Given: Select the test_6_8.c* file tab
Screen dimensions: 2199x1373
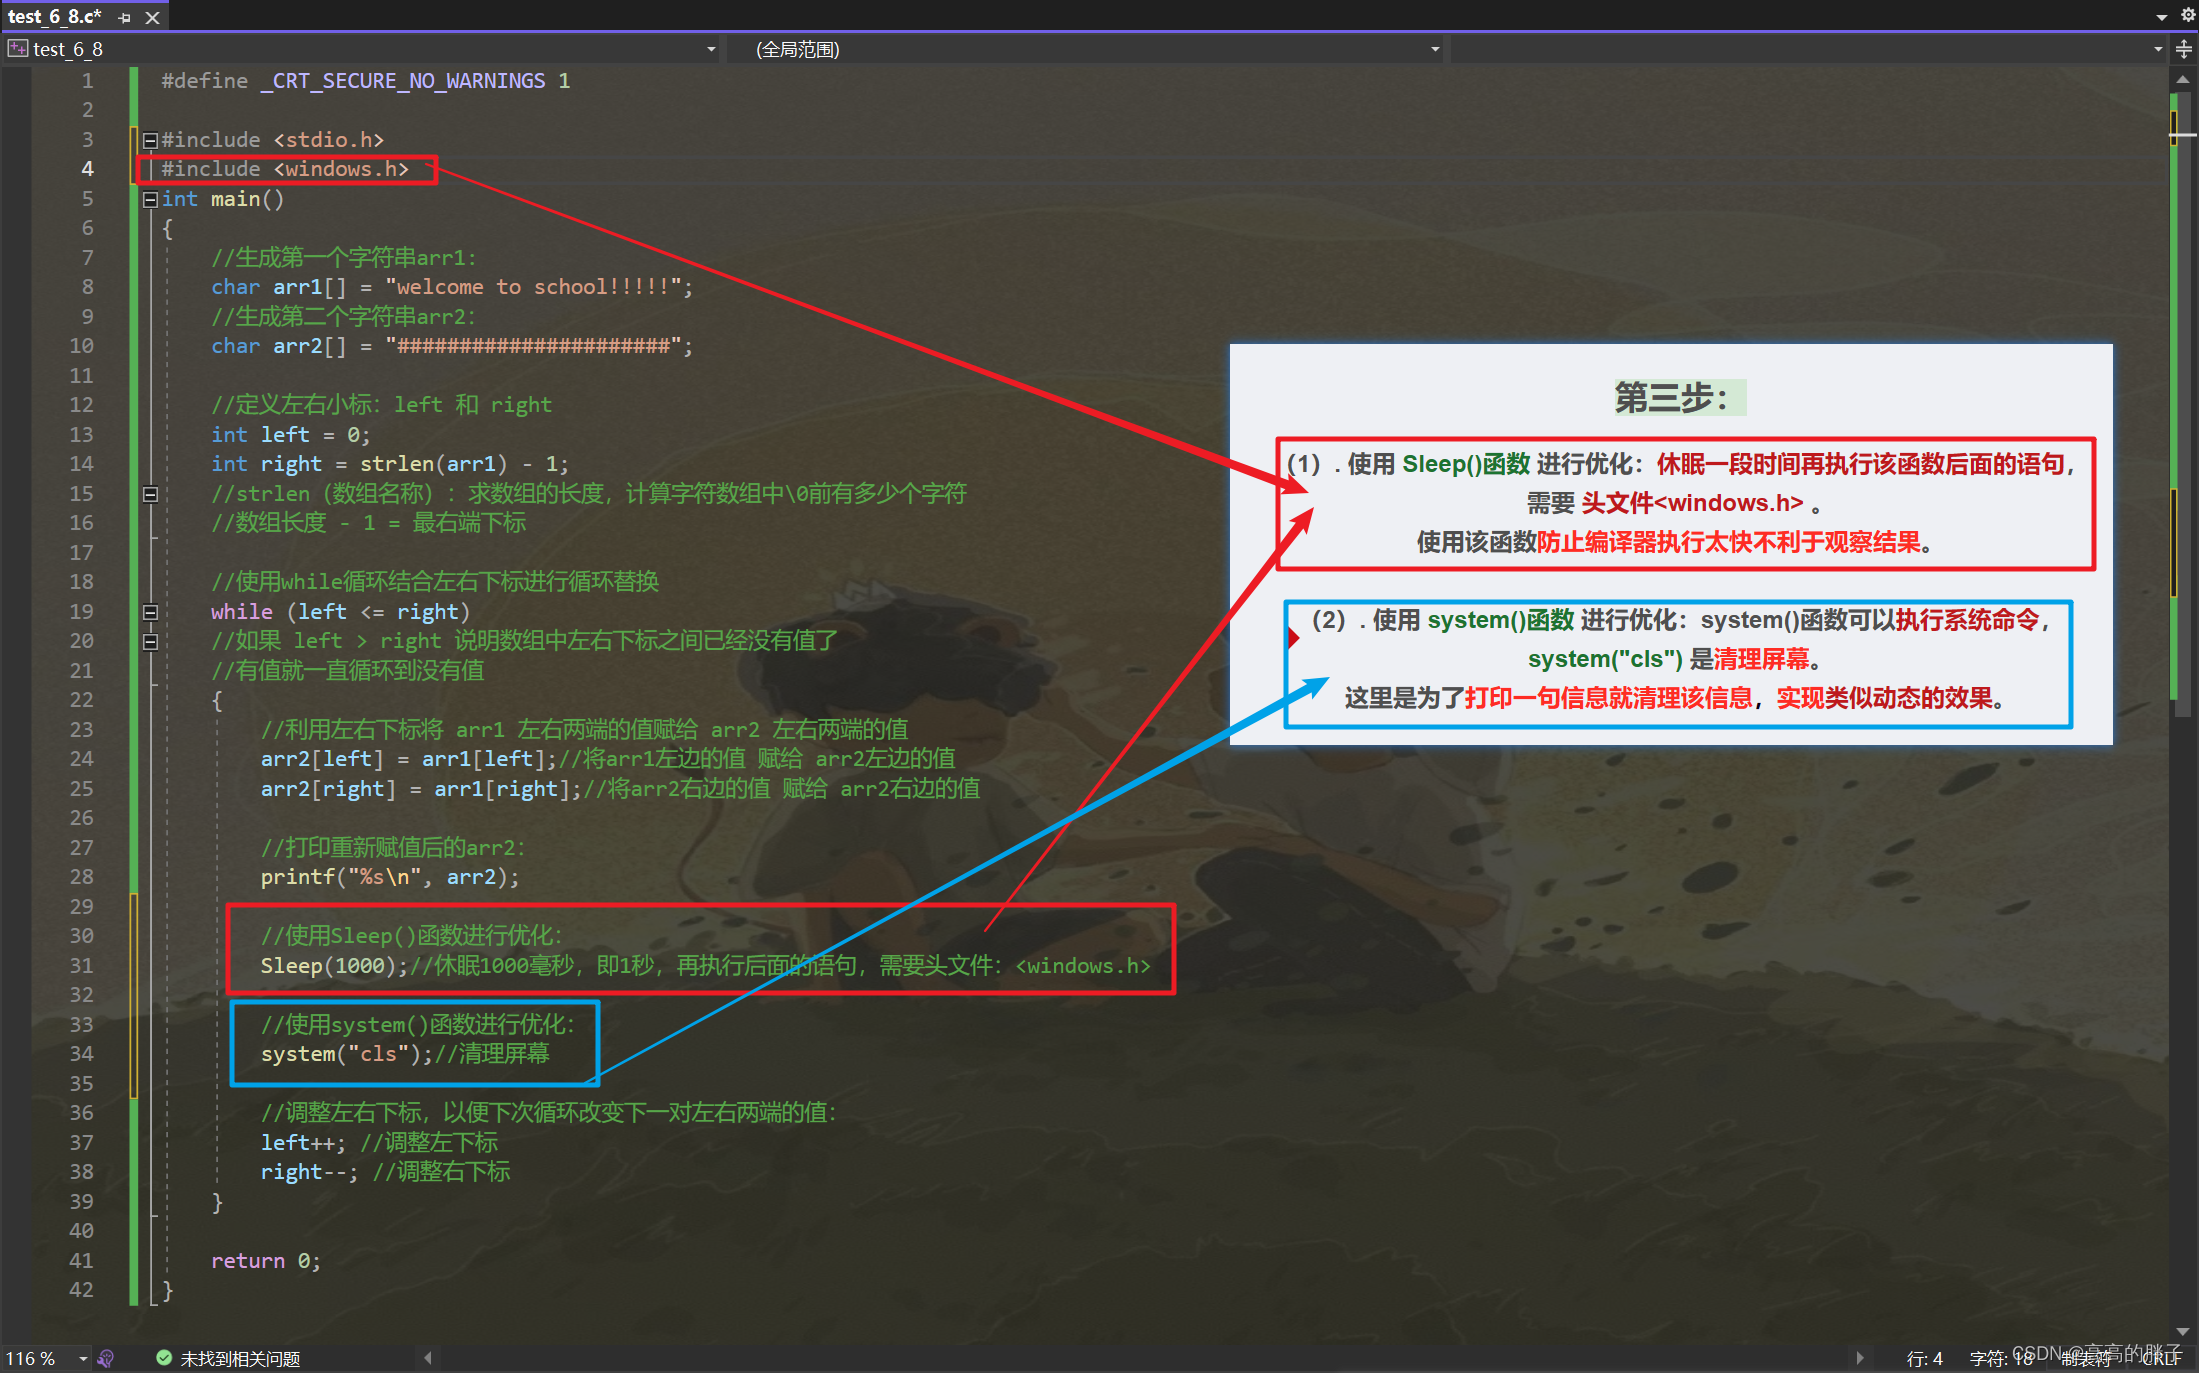Looking at the screenshot, I should pyautogui.click(x=55, y=17).
